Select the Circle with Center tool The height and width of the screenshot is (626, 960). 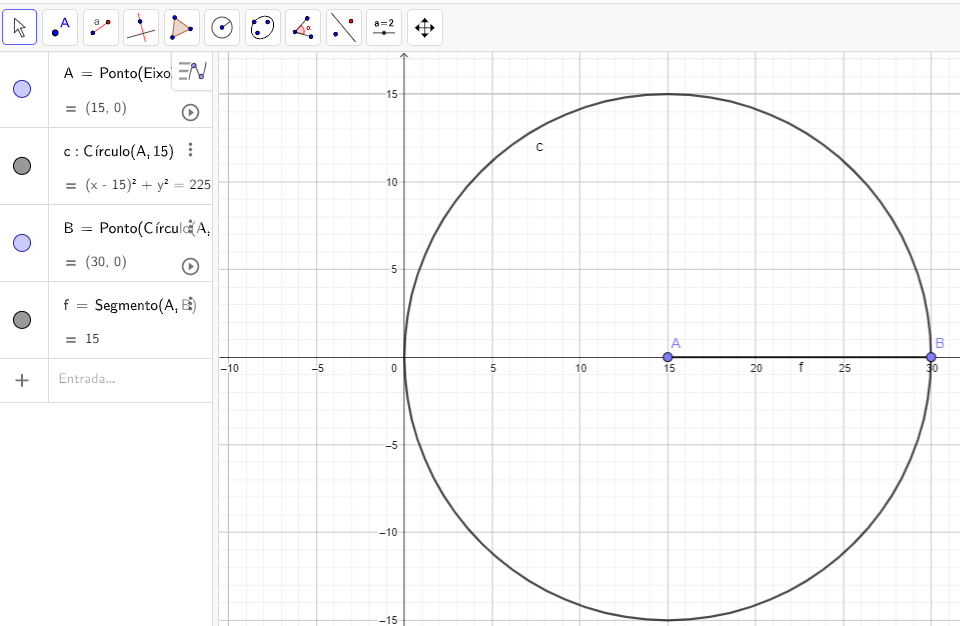(x=223, y=27)
